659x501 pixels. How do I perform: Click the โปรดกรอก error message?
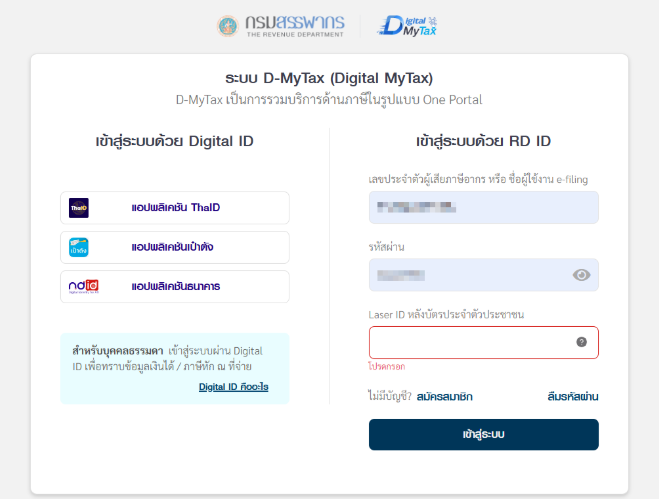(x=387, y=367)
